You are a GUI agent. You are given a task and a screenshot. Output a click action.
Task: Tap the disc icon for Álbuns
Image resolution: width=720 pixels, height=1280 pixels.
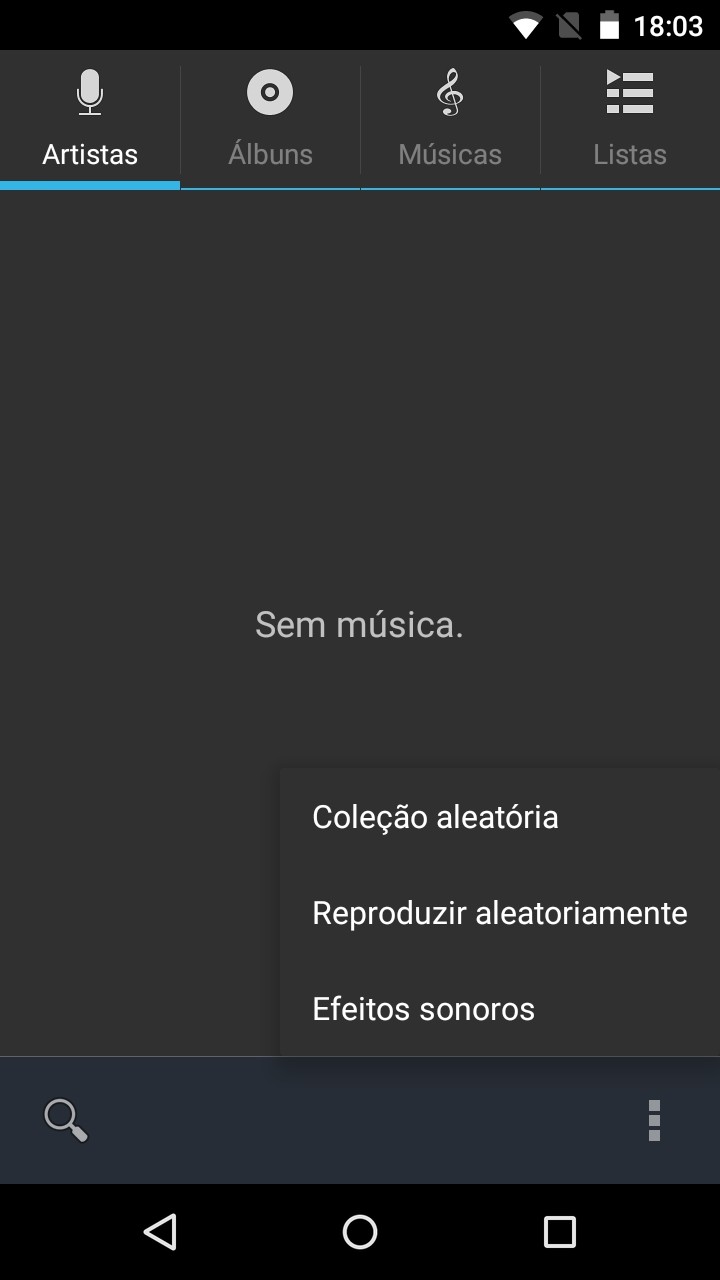pos(270,92)
